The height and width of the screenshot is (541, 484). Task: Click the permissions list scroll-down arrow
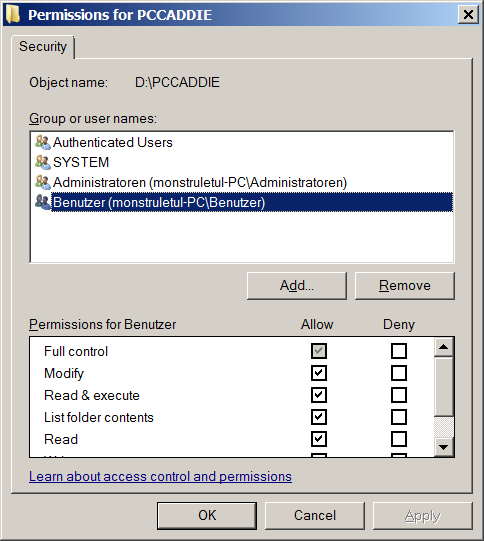[443, 447]
